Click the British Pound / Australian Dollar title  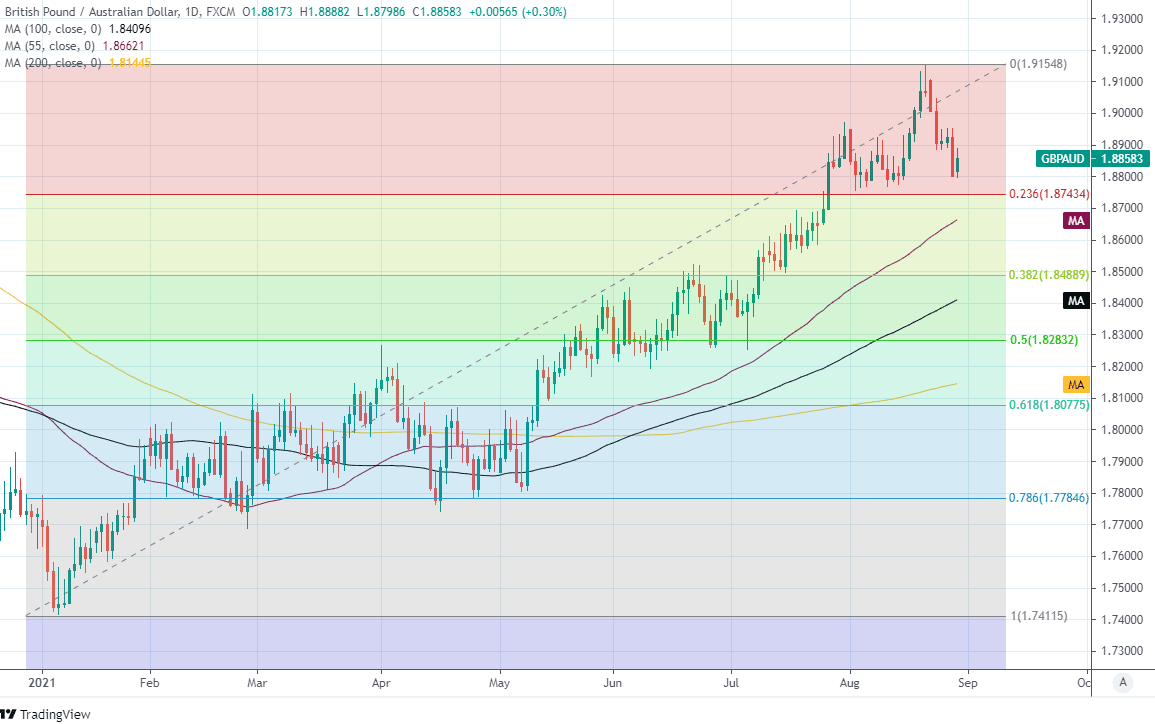pyautogui.click(x=98, y=12)
